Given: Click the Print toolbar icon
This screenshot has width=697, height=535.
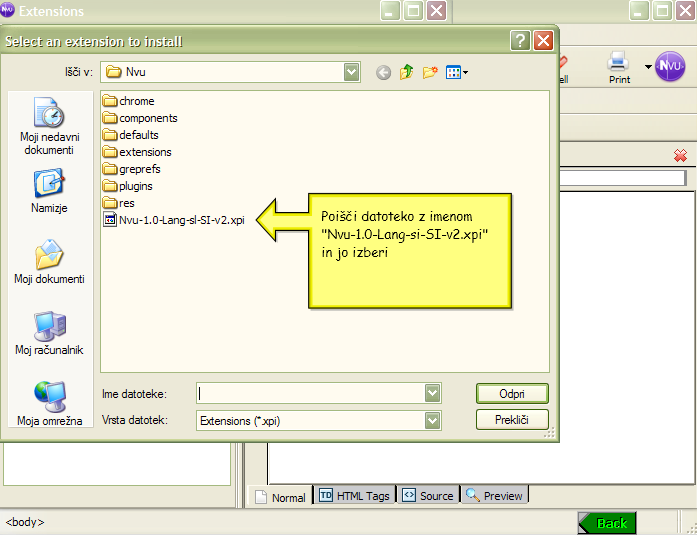Looking at the screenshot, I should pyautogui.click(x=619, y=65).
